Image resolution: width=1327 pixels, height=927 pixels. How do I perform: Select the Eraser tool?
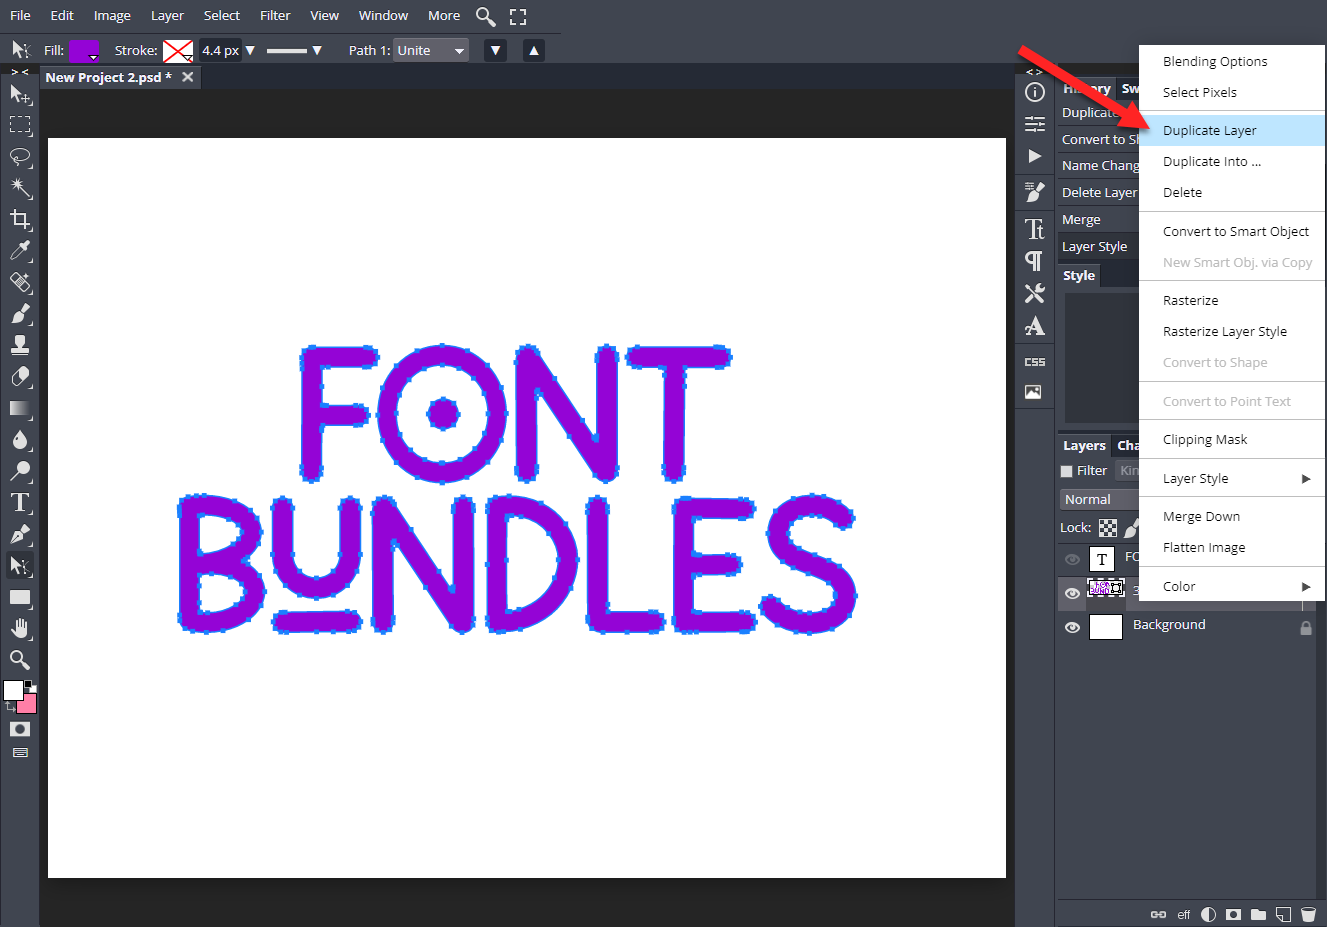[x=20, y=377]
